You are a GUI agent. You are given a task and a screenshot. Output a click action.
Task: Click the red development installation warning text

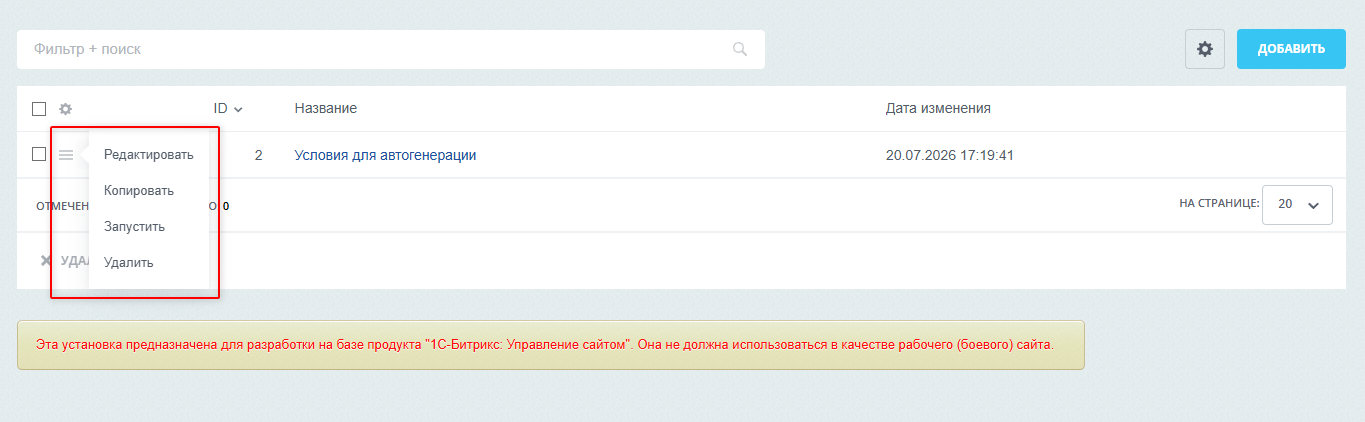tap(545, 345)
